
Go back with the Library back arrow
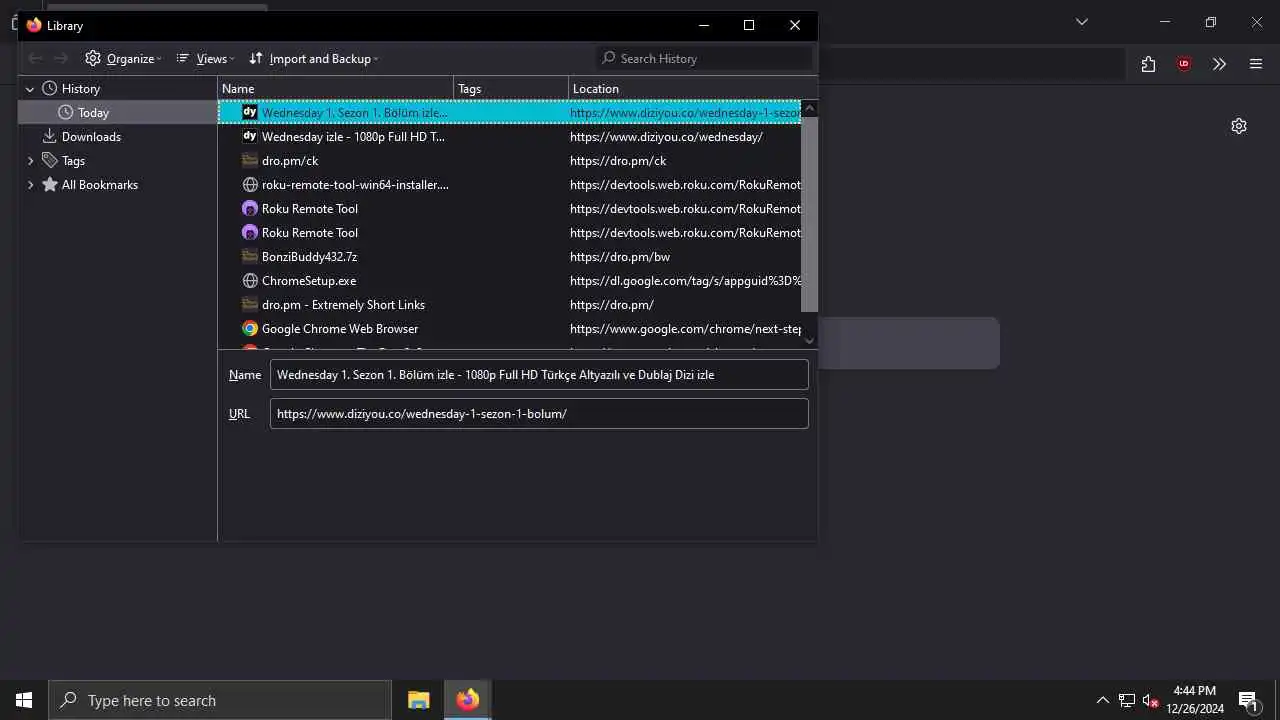click(x=36, y=58)
